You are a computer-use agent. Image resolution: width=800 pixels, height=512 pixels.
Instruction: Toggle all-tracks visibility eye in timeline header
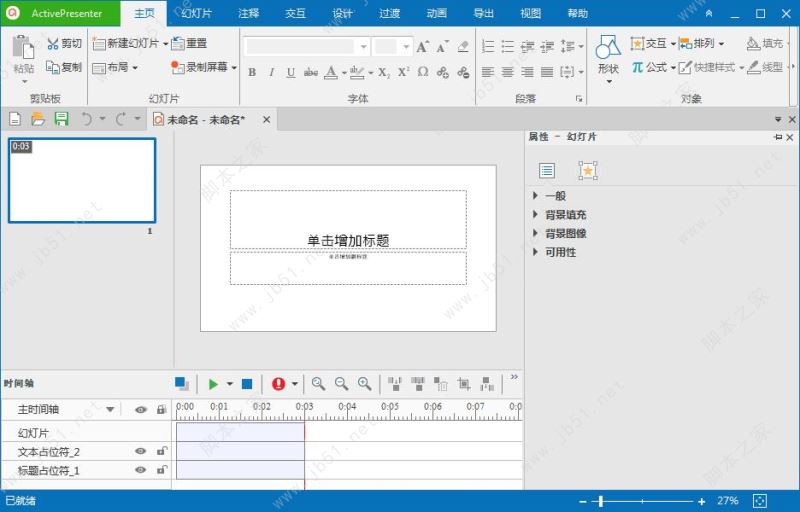tap(140, 409)
